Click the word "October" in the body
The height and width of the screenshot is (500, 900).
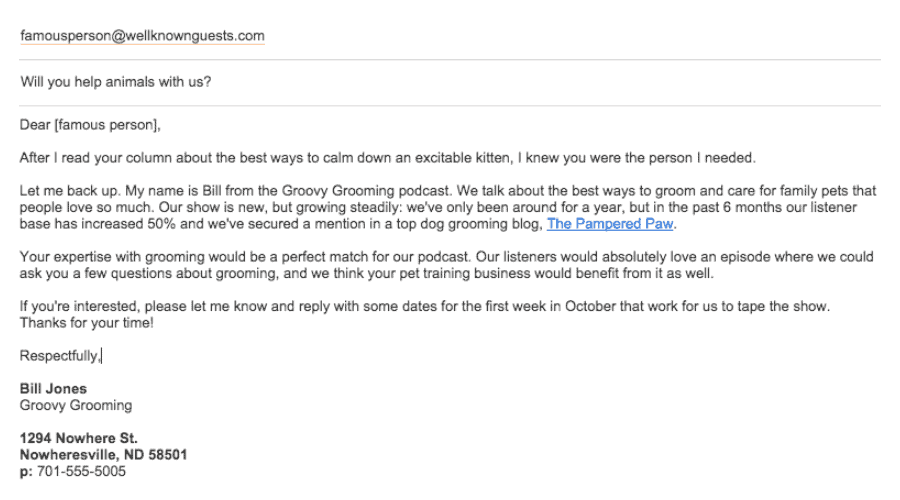click(x=592, y=306)
